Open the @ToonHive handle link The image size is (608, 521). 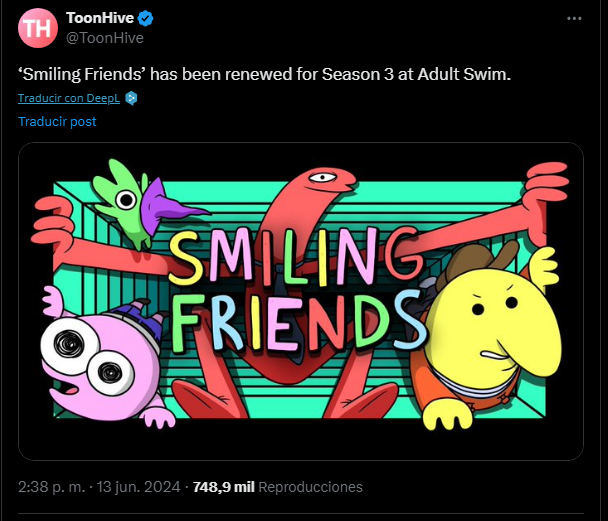(x=104, y=38)
